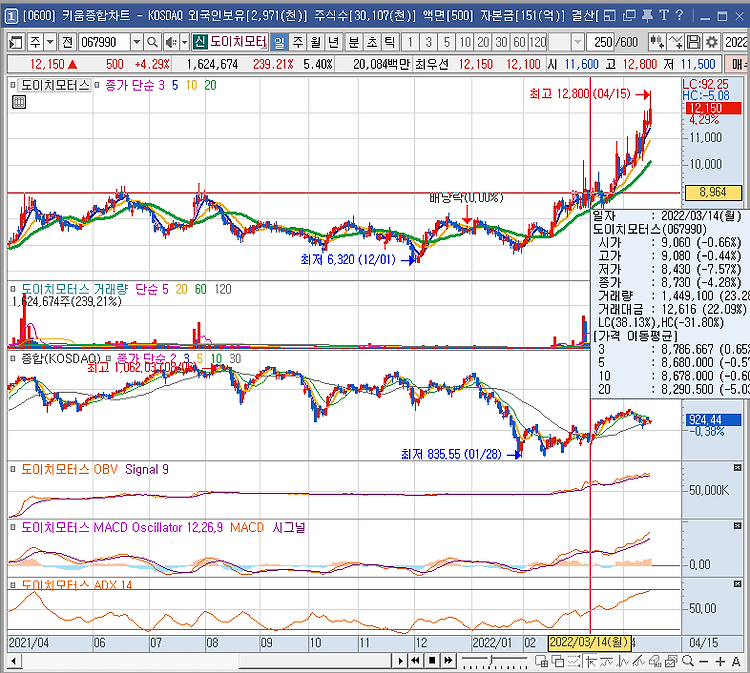Click the fast-forward chart playback button
The image size is (750, 673).
448,661
